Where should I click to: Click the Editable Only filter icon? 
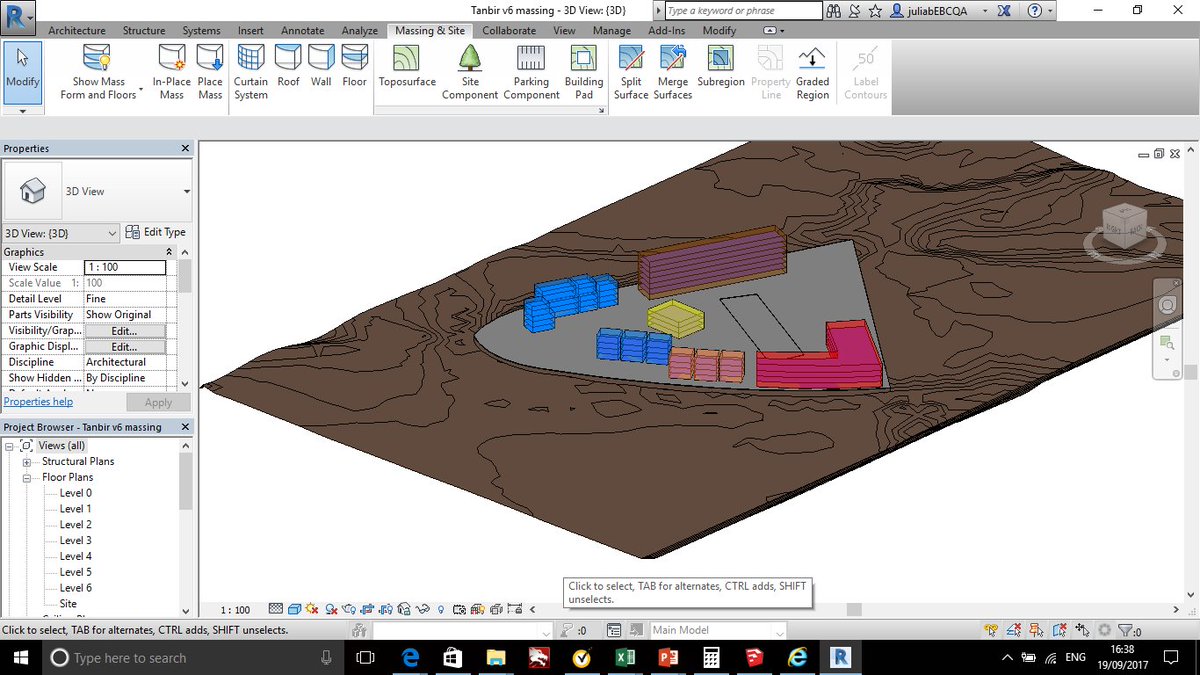[568, 630]
